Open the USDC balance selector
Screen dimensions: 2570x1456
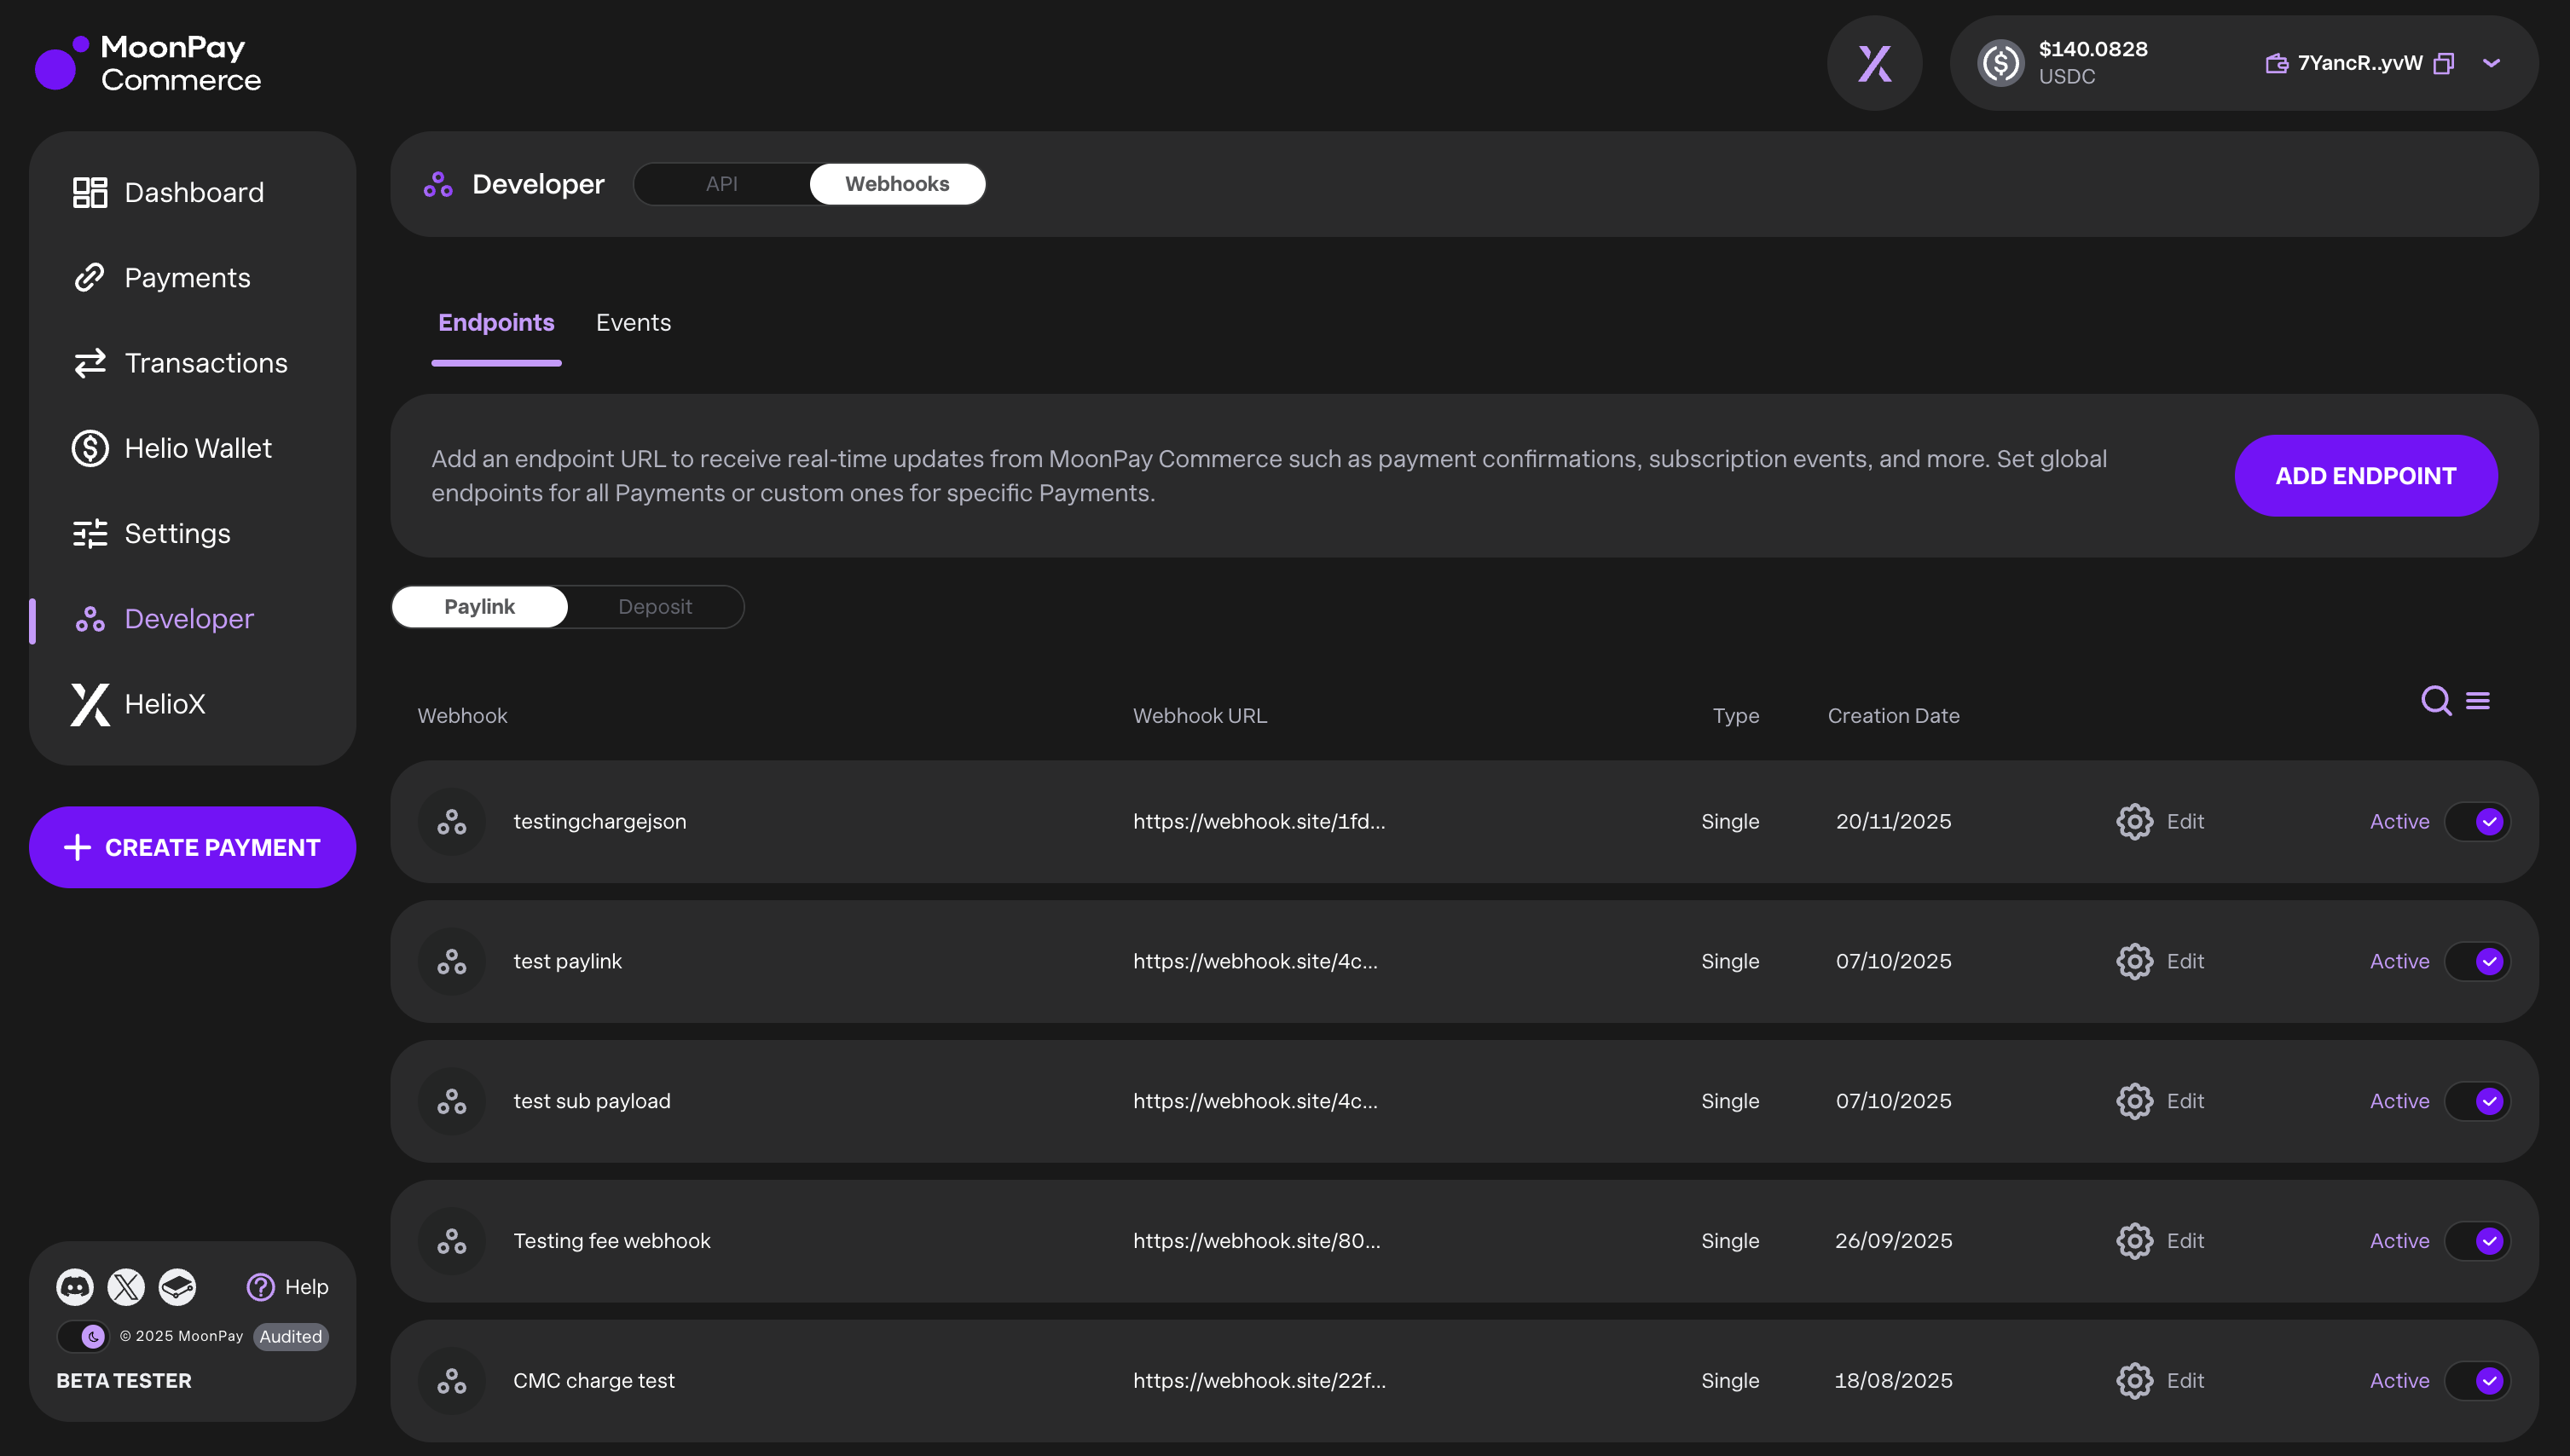2065,63
